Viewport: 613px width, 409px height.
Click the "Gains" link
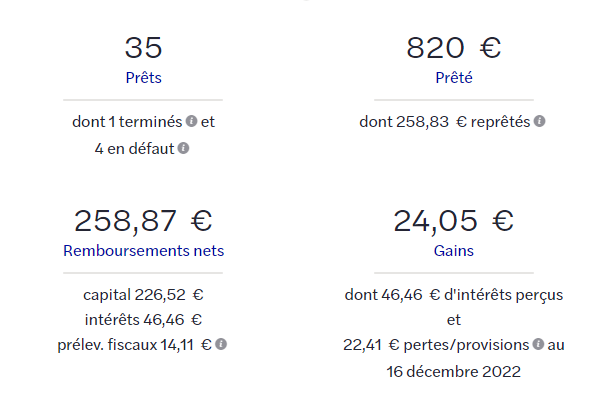click(454, 251)
